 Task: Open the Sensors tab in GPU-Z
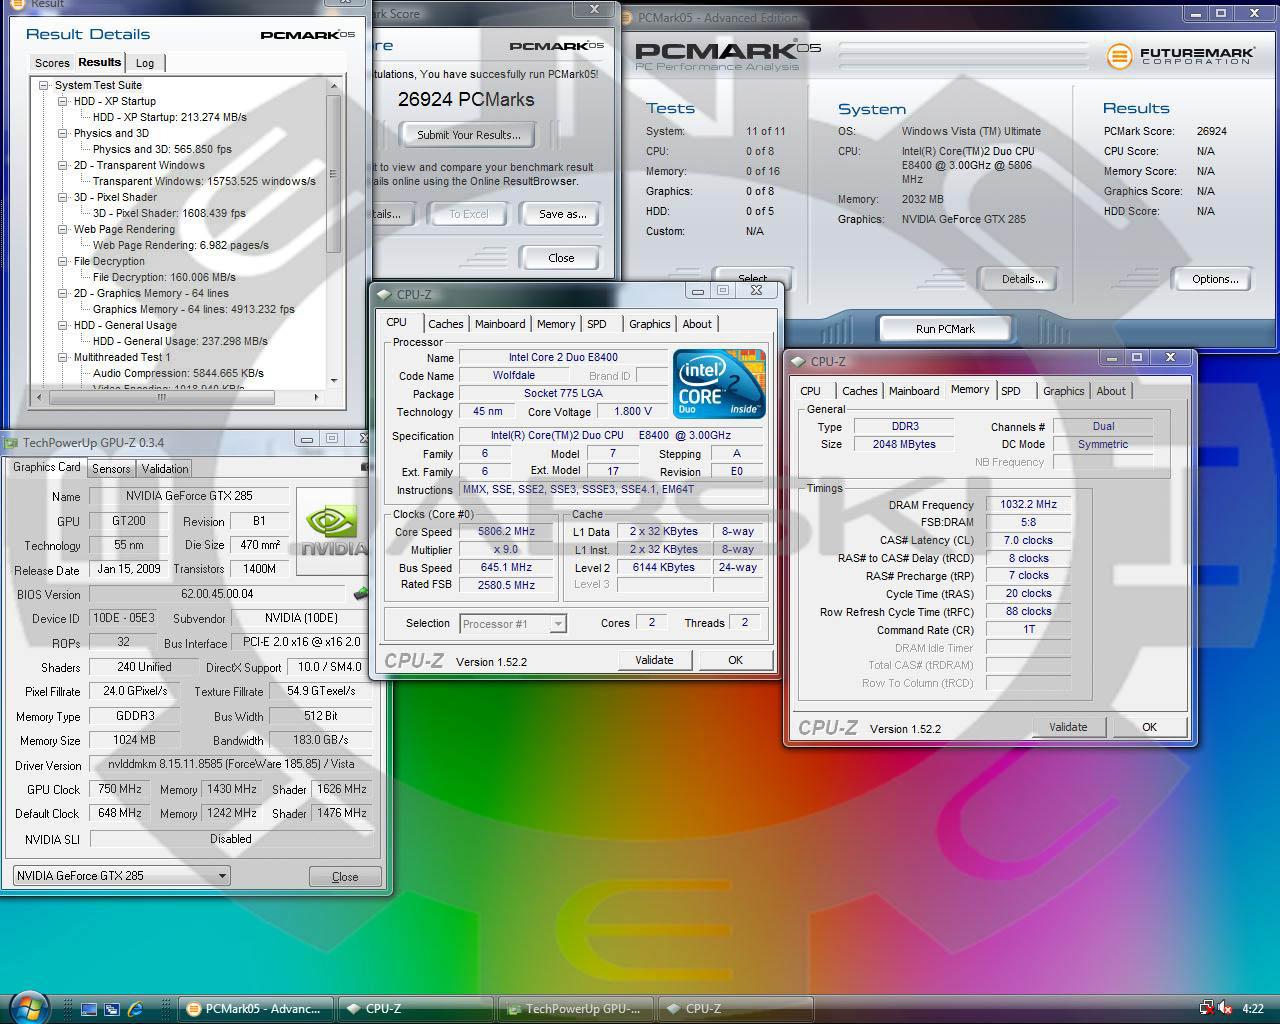coord(111,468)
